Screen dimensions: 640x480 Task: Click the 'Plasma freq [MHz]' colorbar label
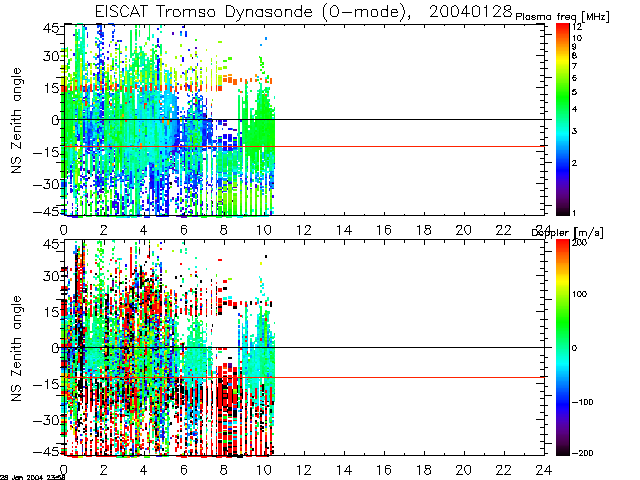[x=562, y=17]
